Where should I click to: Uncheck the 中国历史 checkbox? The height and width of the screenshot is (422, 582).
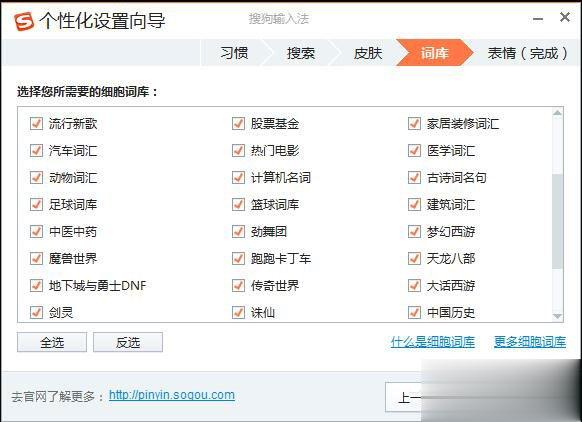(414, 312)
